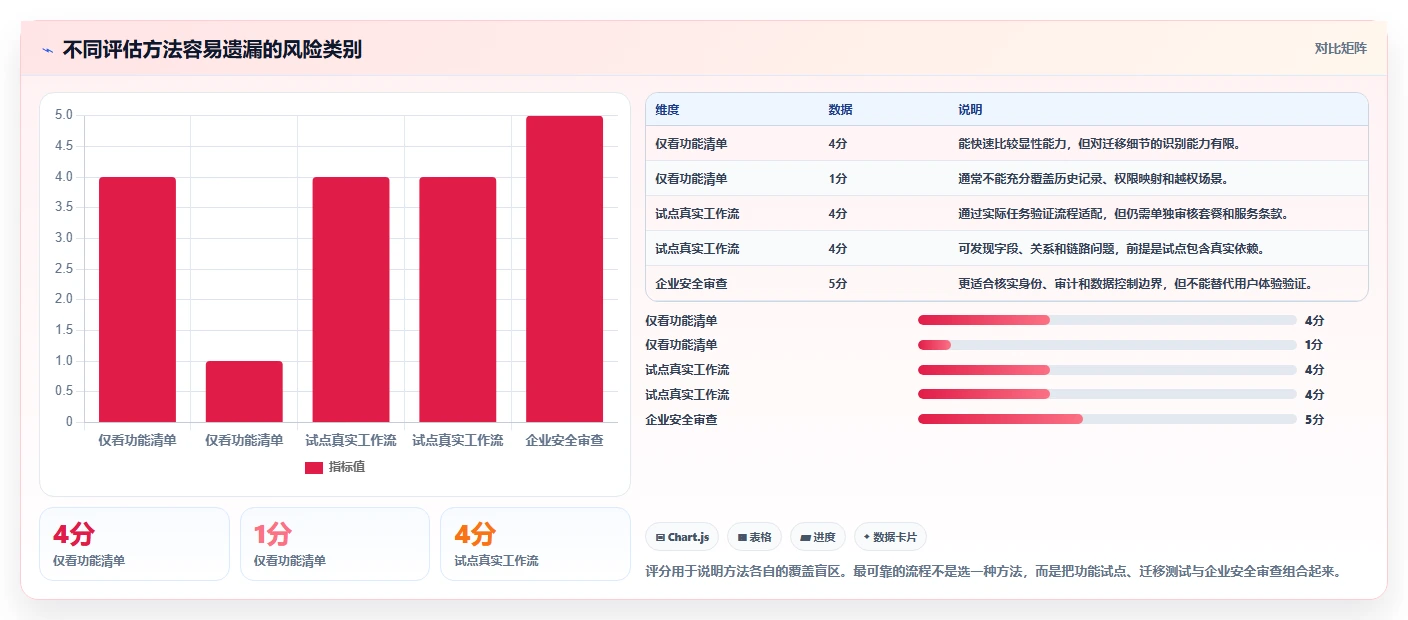Click the 指标值 legend text
The image size is (1408, 620).
347,467
